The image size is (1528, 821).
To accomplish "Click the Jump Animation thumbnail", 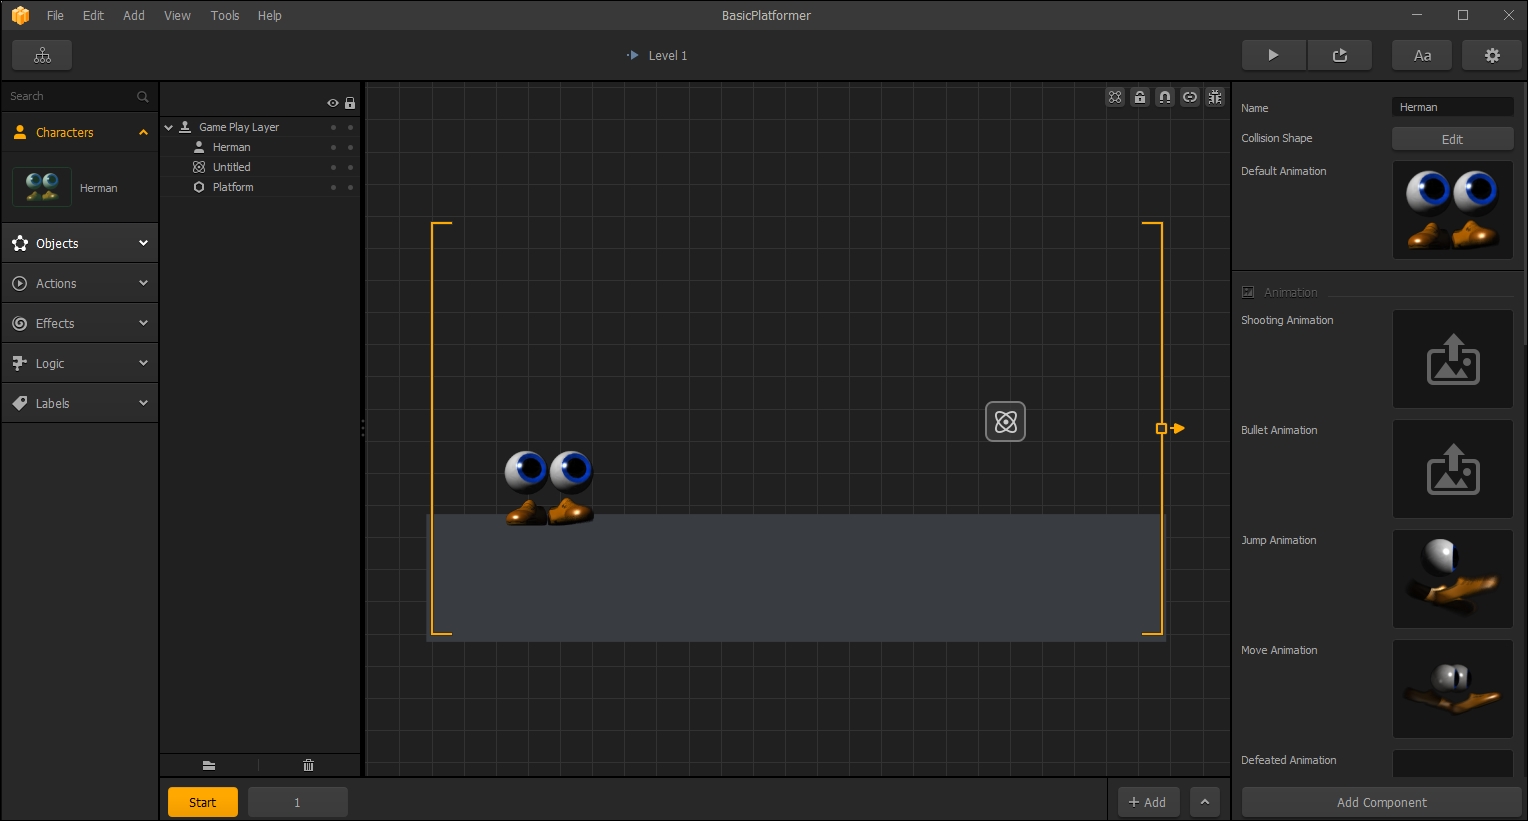I will [x=1453, y=579].
